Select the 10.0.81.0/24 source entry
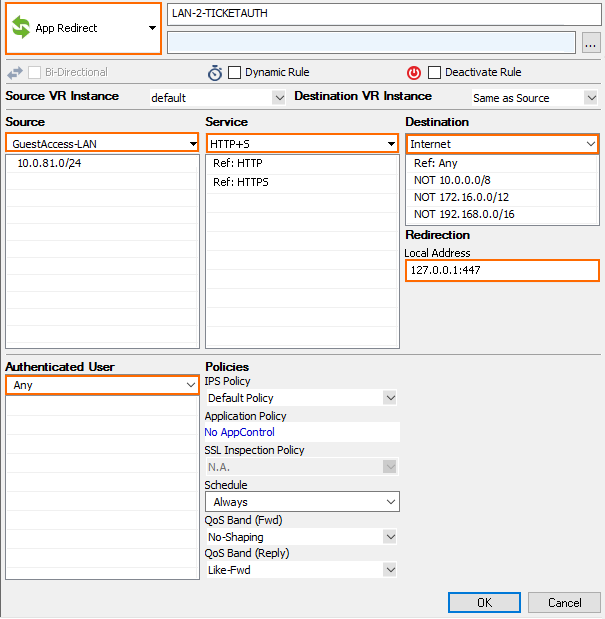Viewport: 605px width, 619px height. click(102, 163)
